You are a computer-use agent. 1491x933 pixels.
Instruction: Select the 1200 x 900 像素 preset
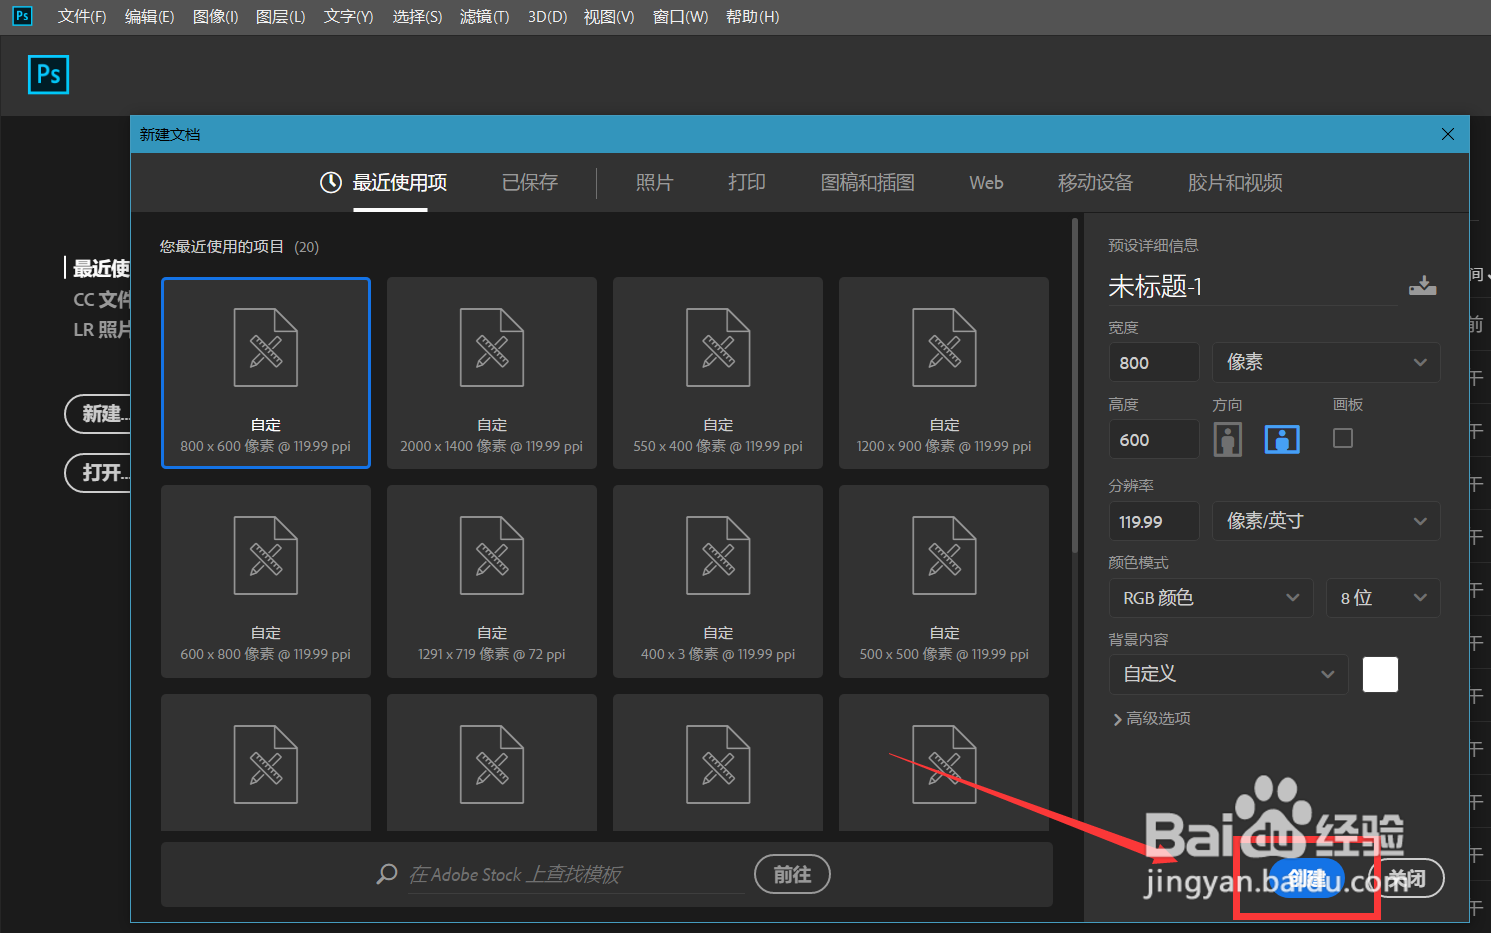pos(944,373)
